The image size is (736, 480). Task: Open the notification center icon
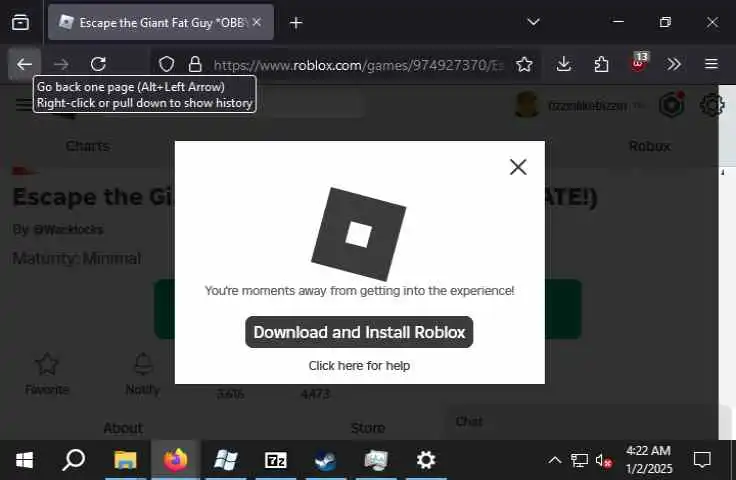click(x=702, y=460)
